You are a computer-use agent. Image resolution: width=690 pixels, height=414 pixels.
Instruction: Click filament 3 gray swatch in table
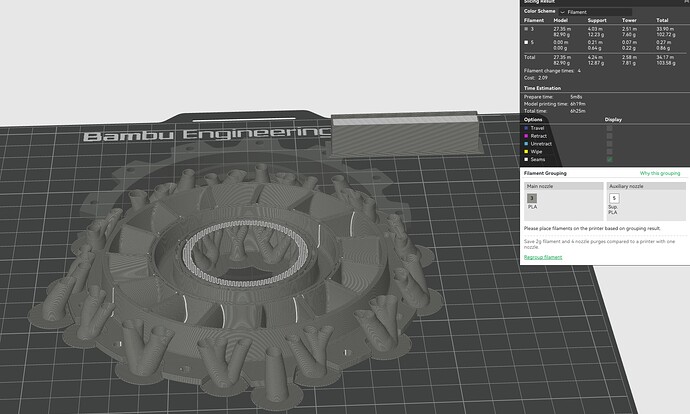click(526, 29)
